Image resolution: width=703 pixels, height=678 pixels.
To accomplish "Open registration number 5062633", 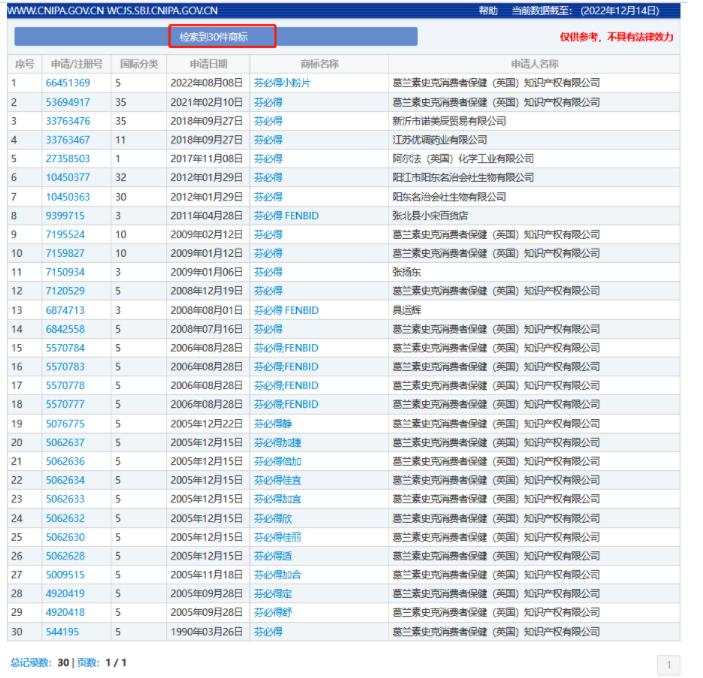I will (x=65, y=499).
